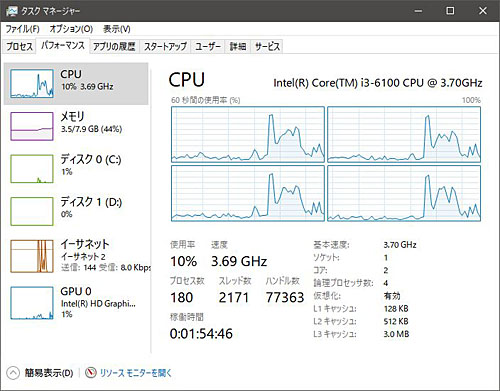This screenshot has height=391, width=500.
Task: Switch to the プロセス tab
Action: click(x=19, y=46)
